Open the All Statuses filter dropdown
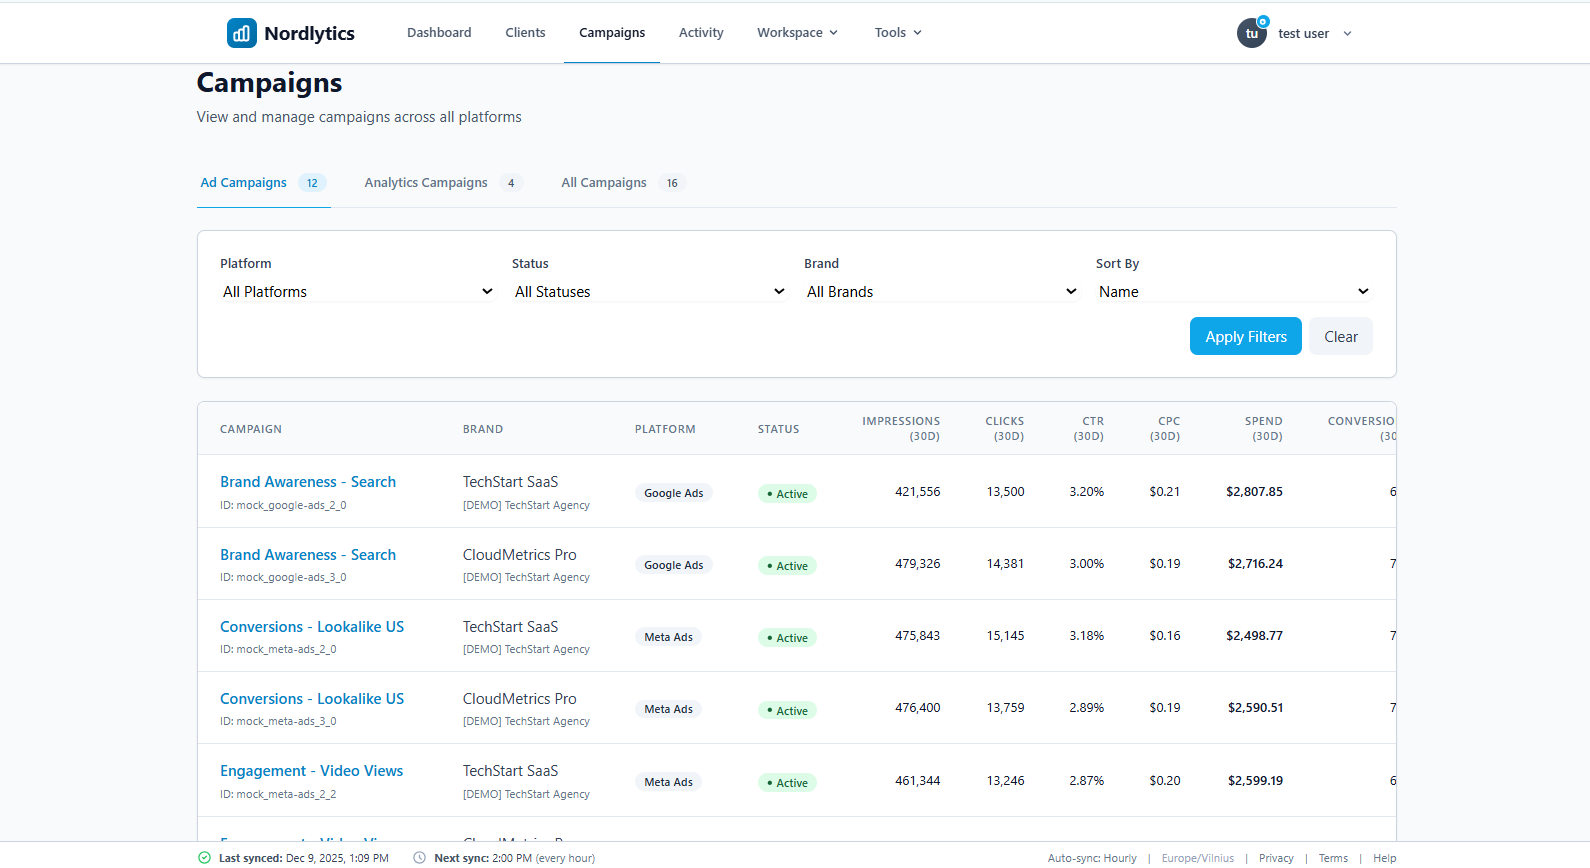Viewport: 1590px width, 868px height. [649, 292]
